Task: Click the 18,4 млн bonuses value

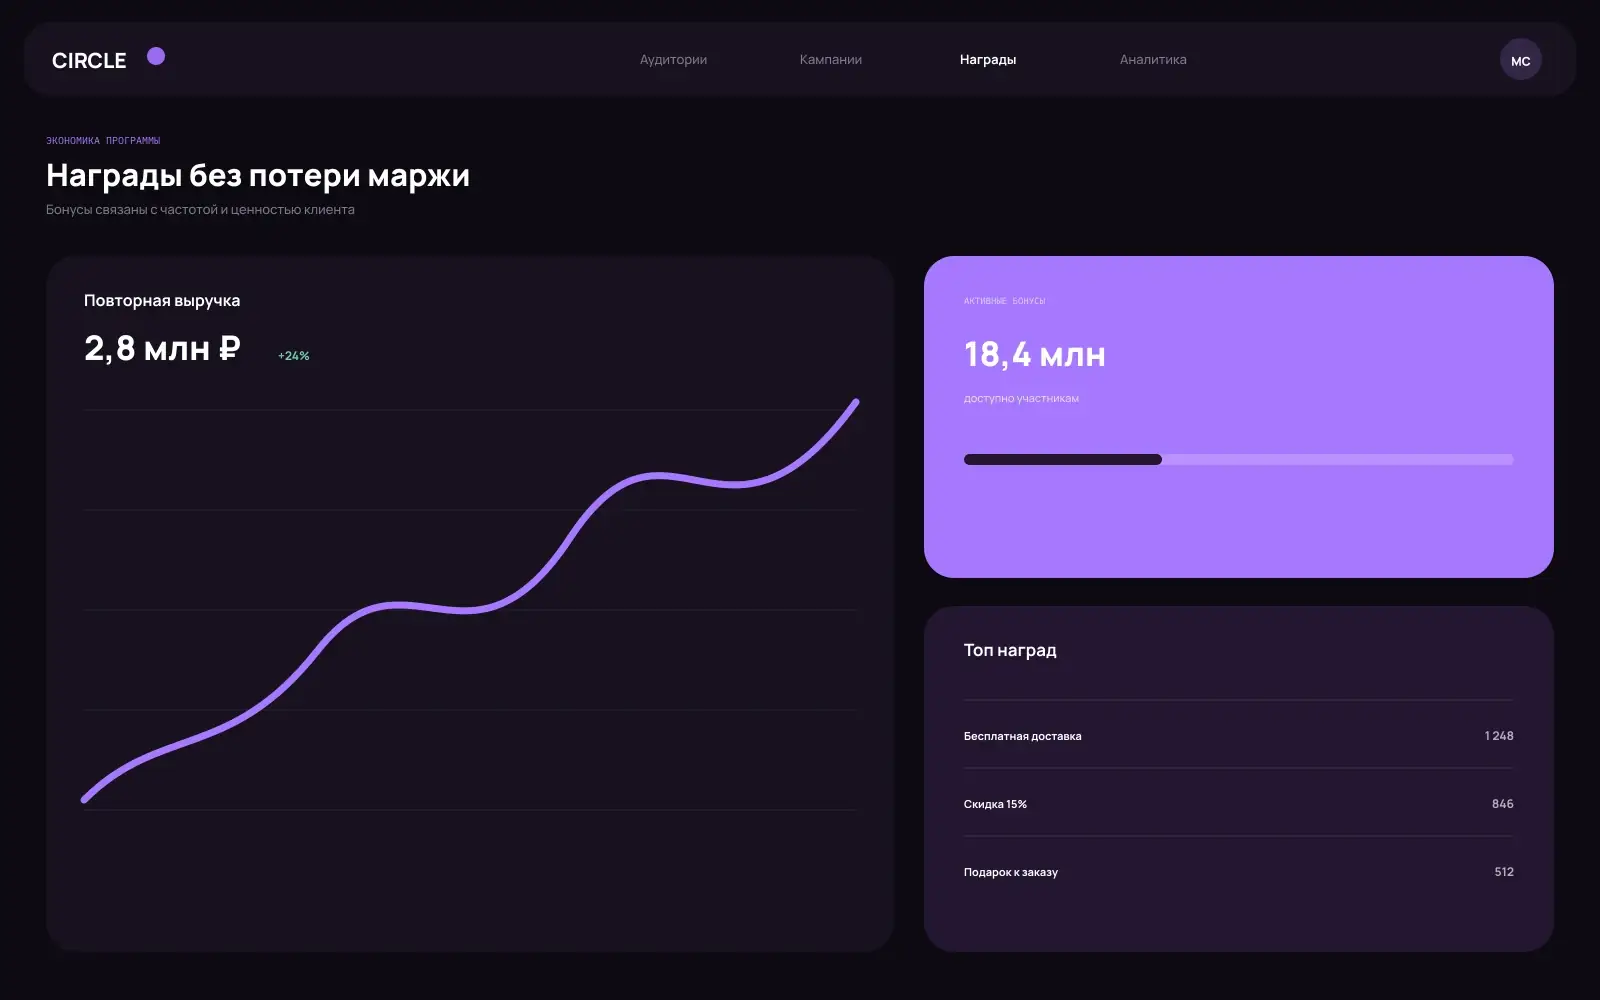Action: [1034, 354]
